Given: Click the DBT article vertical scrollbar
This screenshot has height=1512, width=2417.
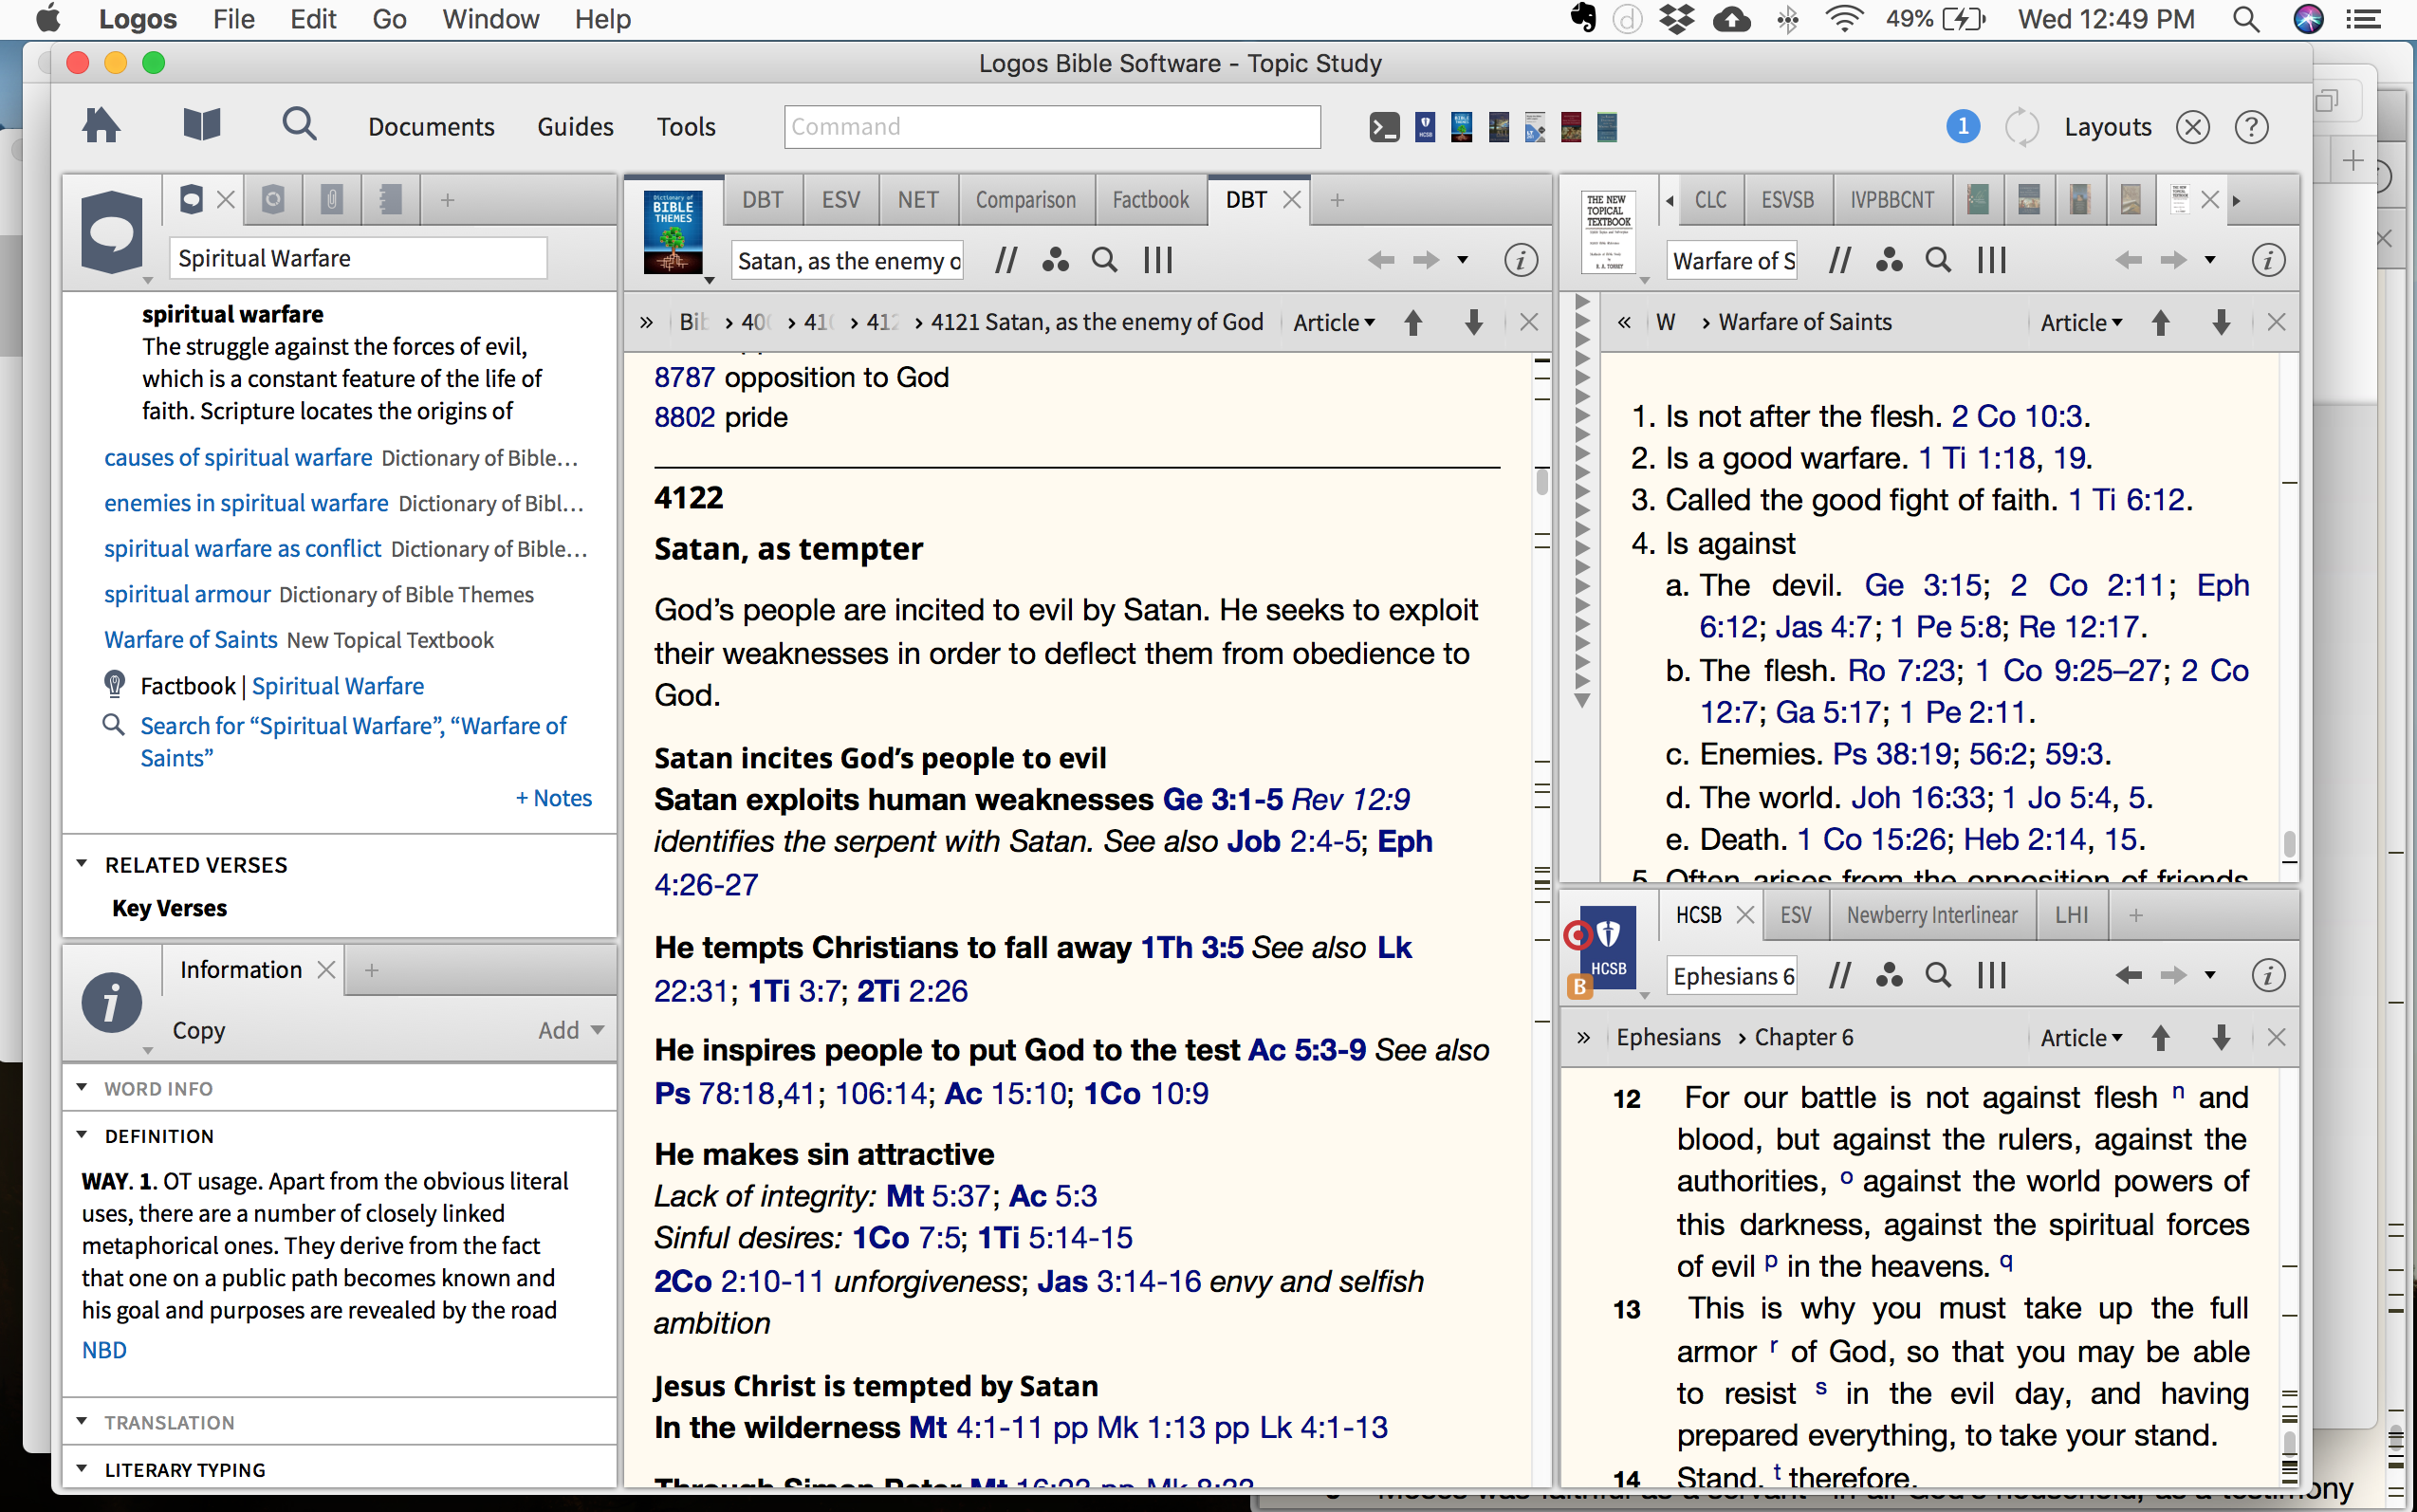Looking at the screenshot, I should click(x=1541, y=482).
